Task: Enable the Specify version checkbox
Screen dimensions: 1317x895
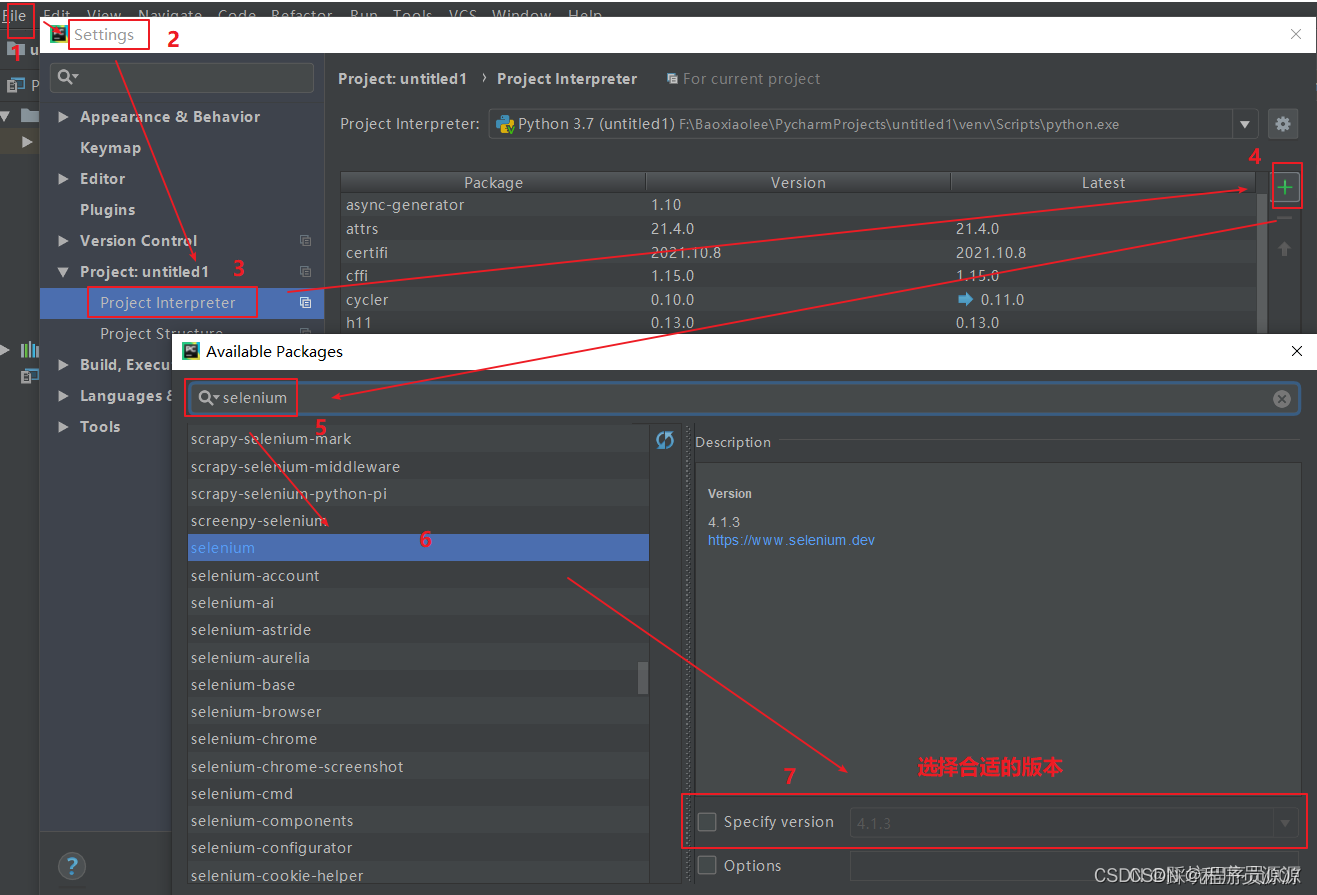Action: 707,822
